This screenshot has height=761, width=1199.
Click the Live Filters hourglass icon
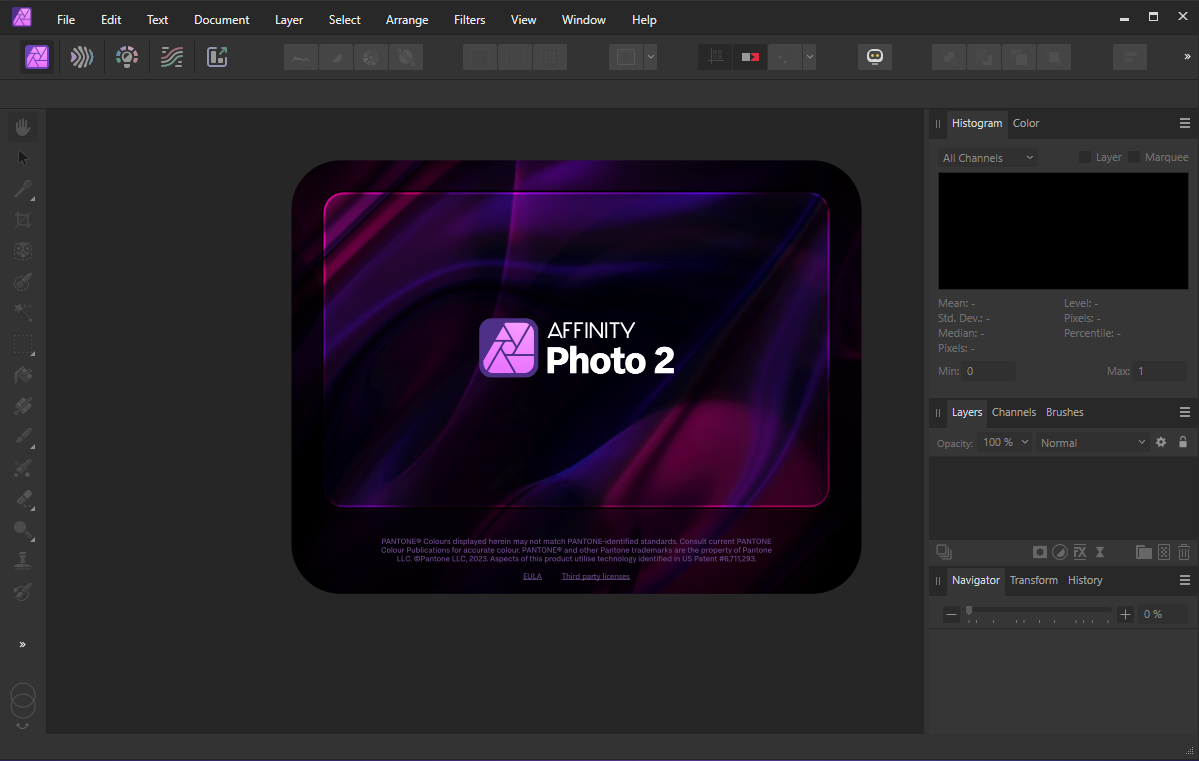pos(1100,552)
